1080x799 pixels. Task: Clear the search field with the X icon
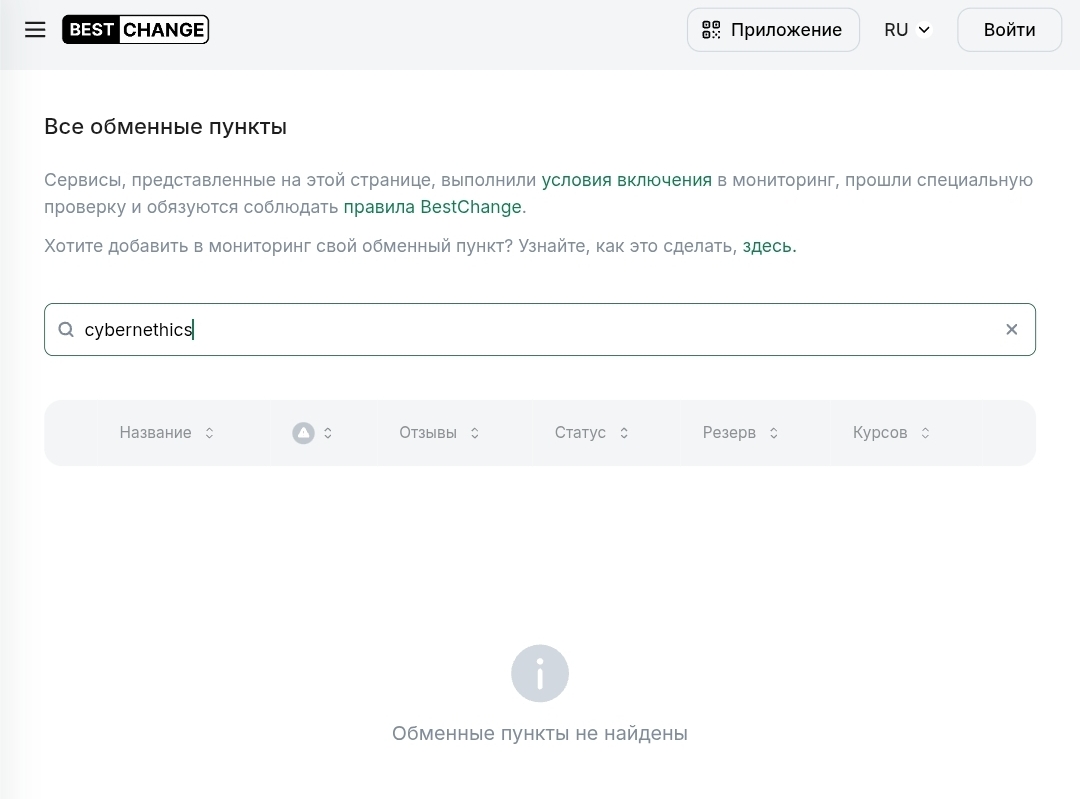coord(1011,329)
